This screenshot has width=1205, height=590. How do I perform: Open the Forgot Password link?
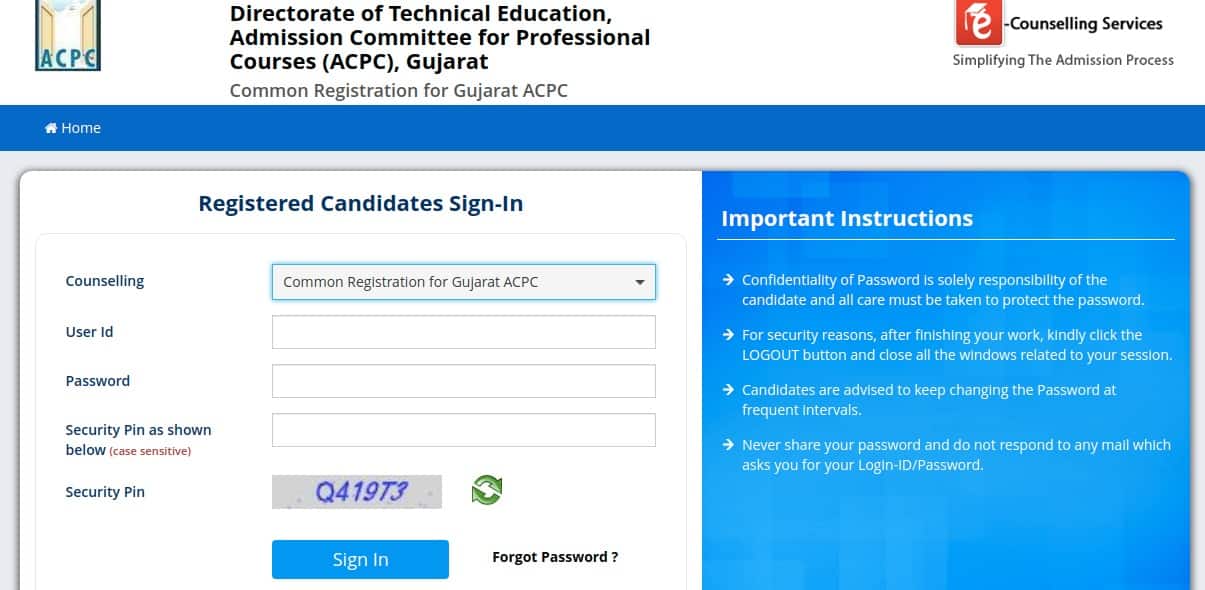[555, 557]
